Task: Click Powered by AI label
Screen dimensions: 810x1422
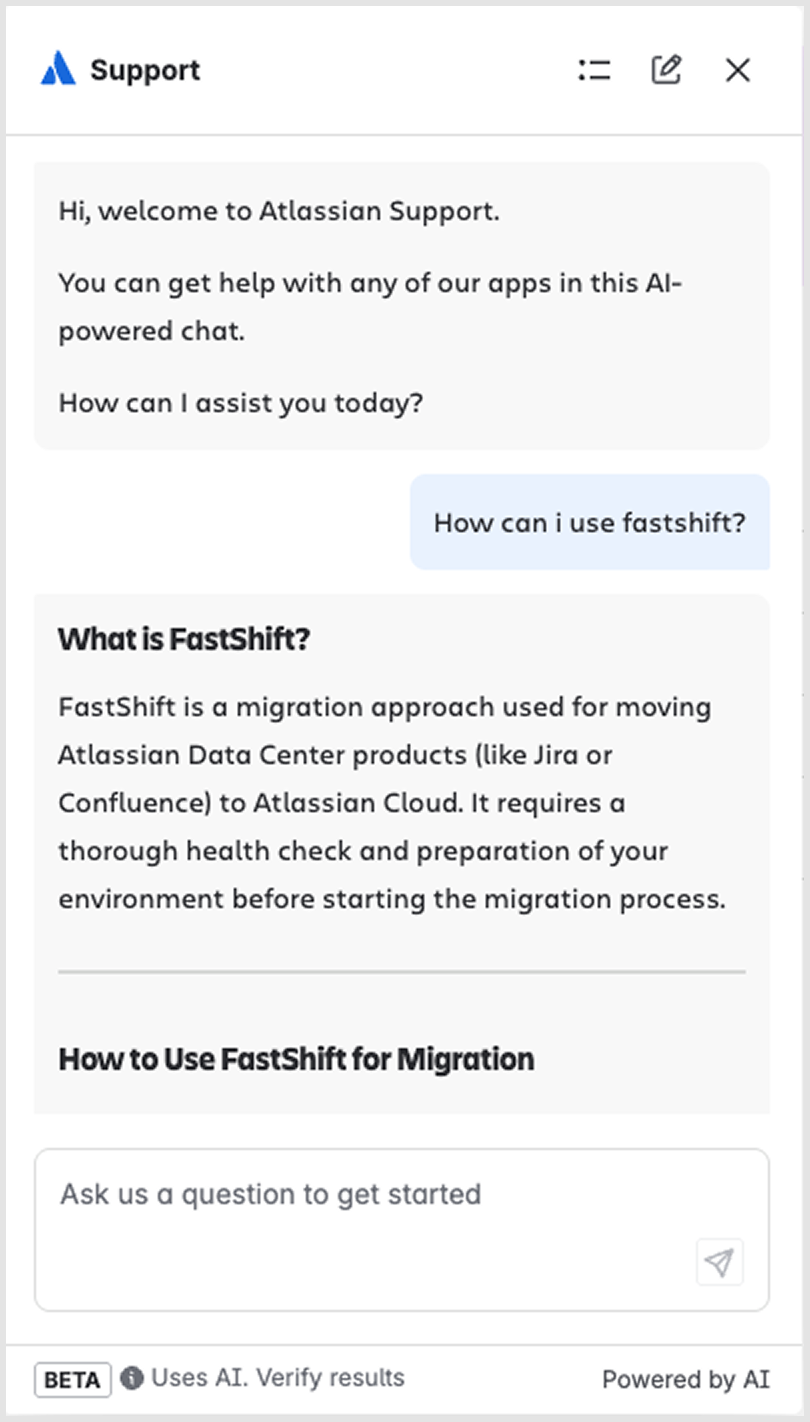Action: [683, 1379]
